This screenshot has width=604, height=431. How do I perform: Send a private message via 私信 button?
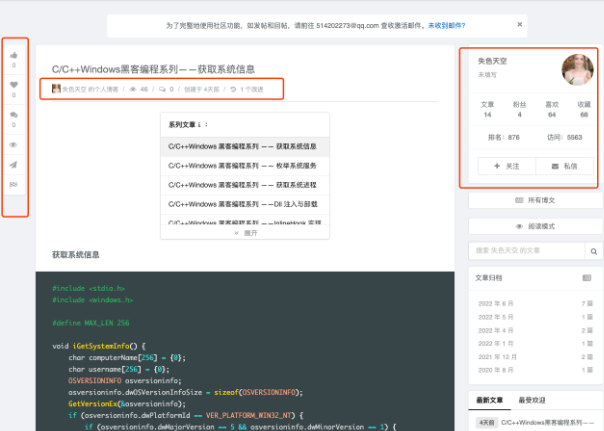[565, 166]
